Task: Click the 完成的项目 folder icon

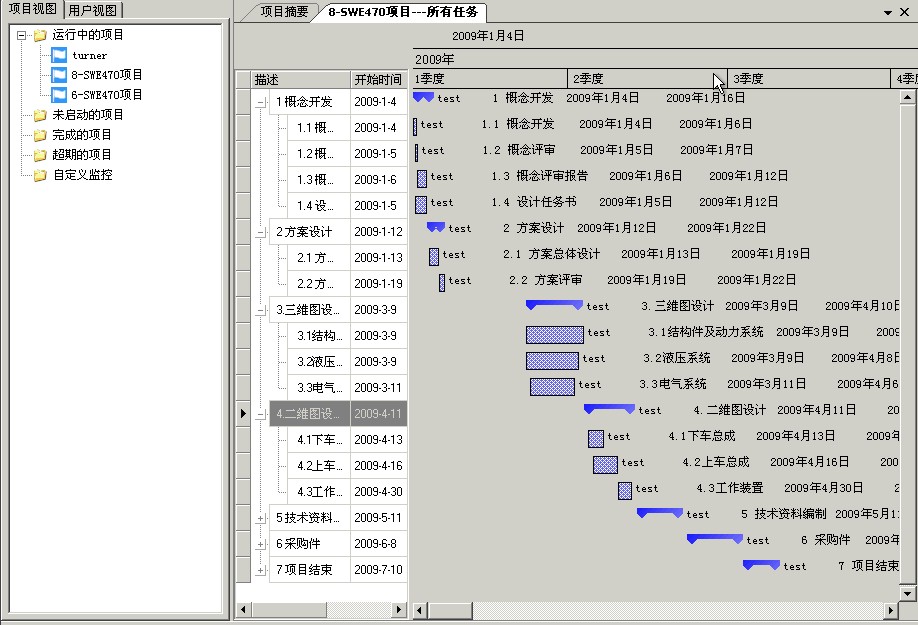Action: (x=40, y=135)
